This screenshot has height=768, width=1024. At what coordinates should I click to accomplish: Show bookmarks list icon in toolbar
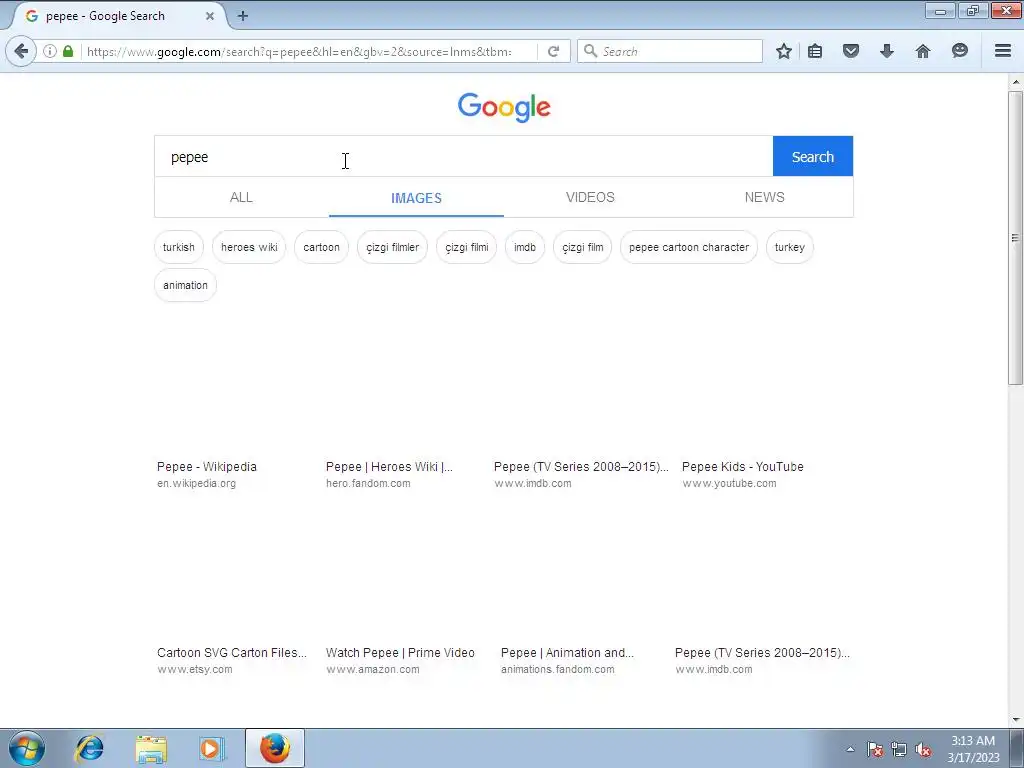tap(815, 51)
